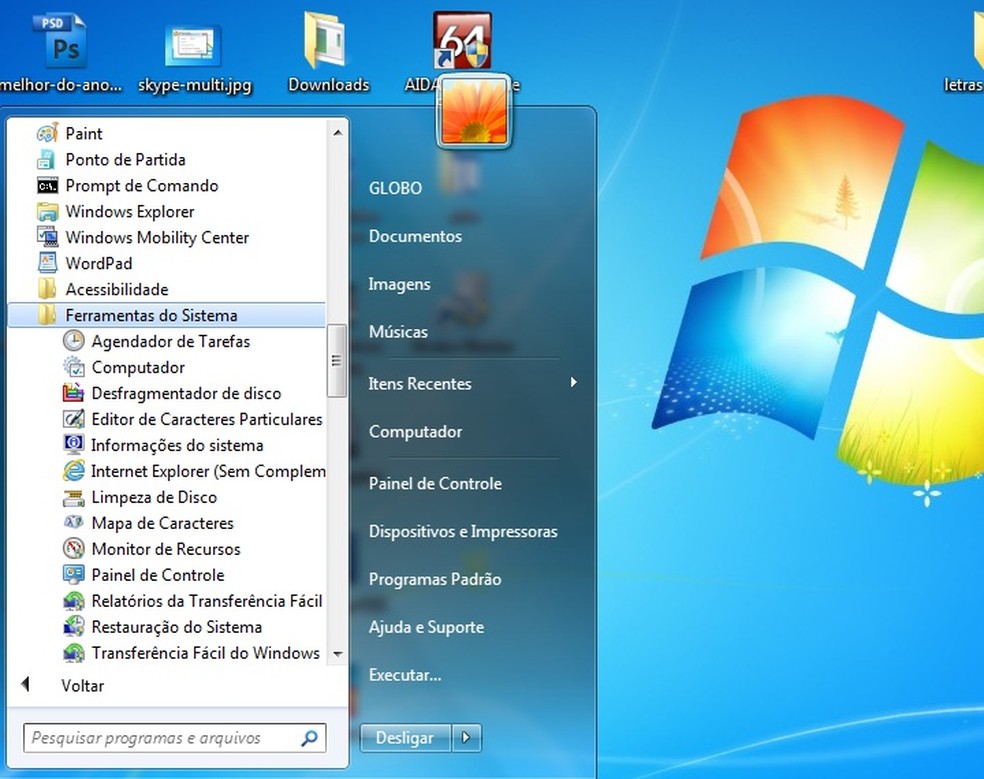The width and height of the screenshot is (984, 779).
Task: Open Músicas from the right pane
Action: [x=398, y=331]
